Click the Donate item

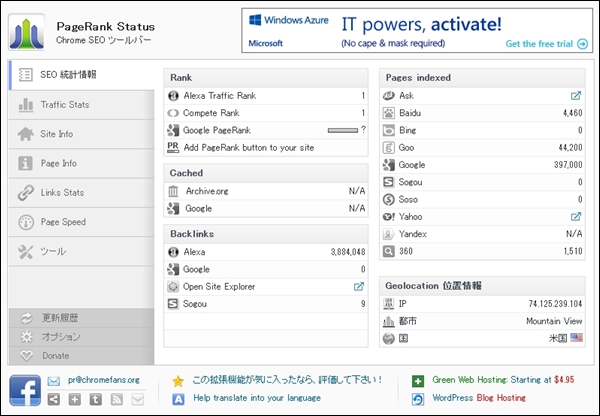(x=82, y=356)
